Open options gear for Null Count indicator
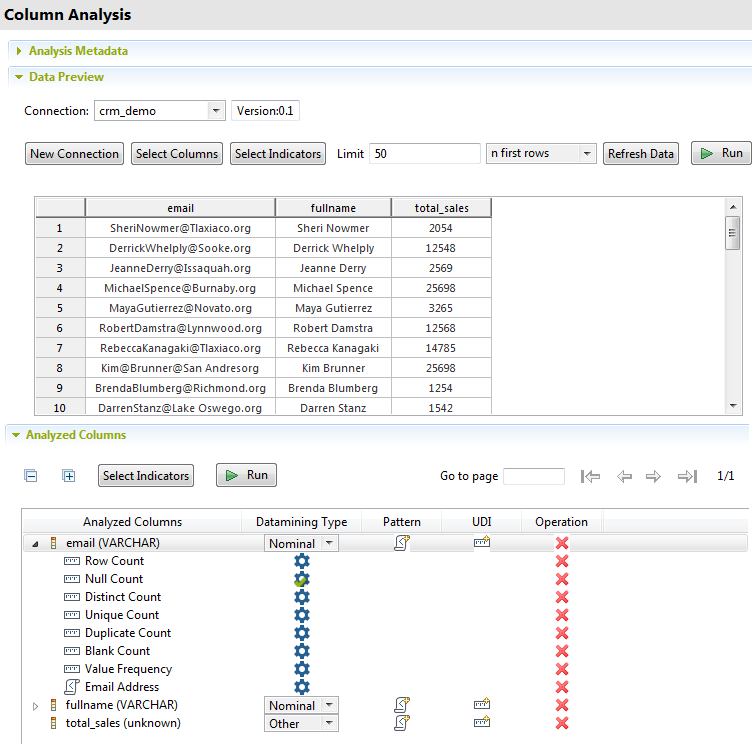Viewport: 752px width, 746px height. point(301,579)
